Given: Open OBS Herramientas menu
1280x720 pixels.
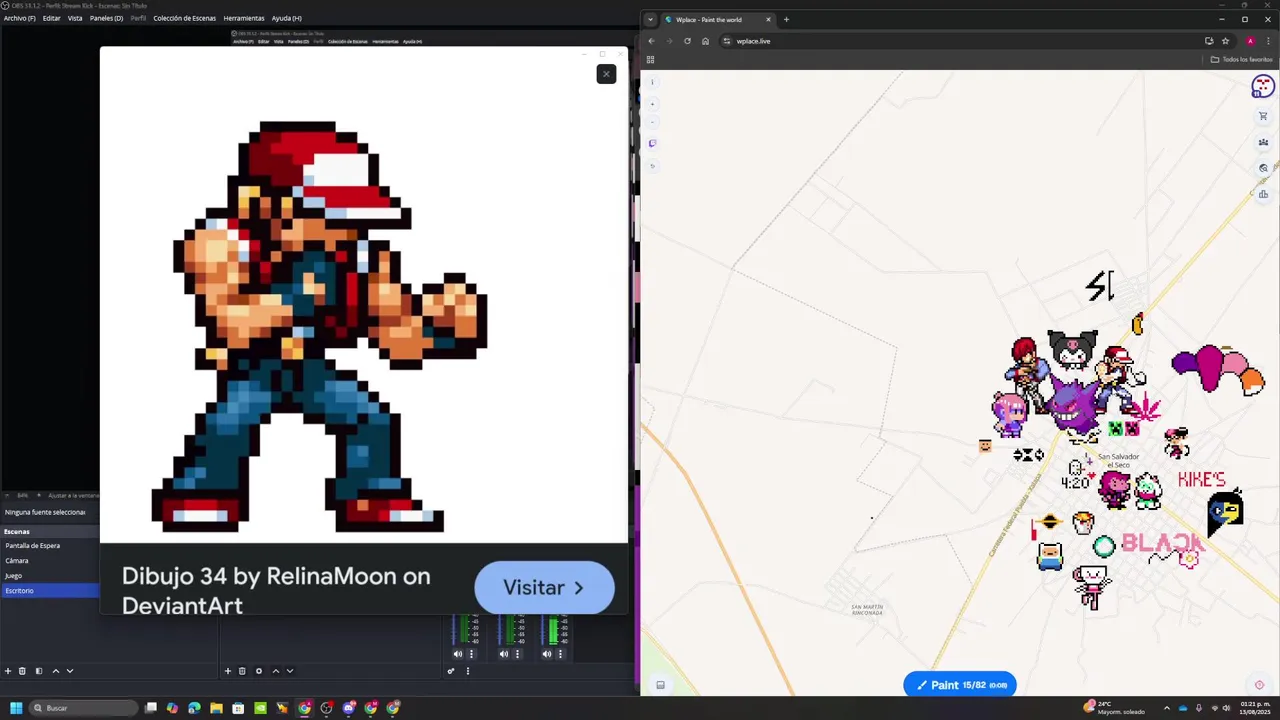Looking at the screenshot, I should tap(244, 18).
